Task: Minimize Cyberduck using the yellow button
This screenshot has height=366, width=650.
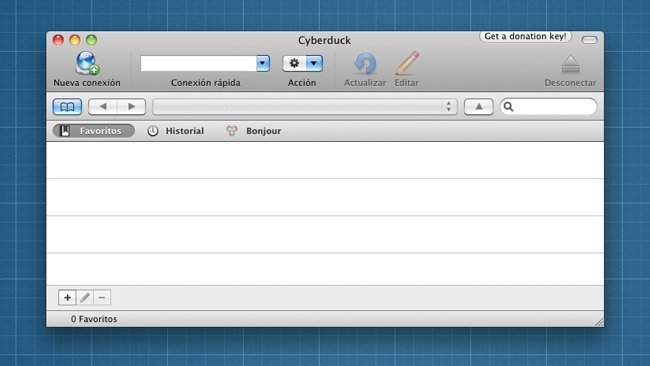Action: [75, 40]
